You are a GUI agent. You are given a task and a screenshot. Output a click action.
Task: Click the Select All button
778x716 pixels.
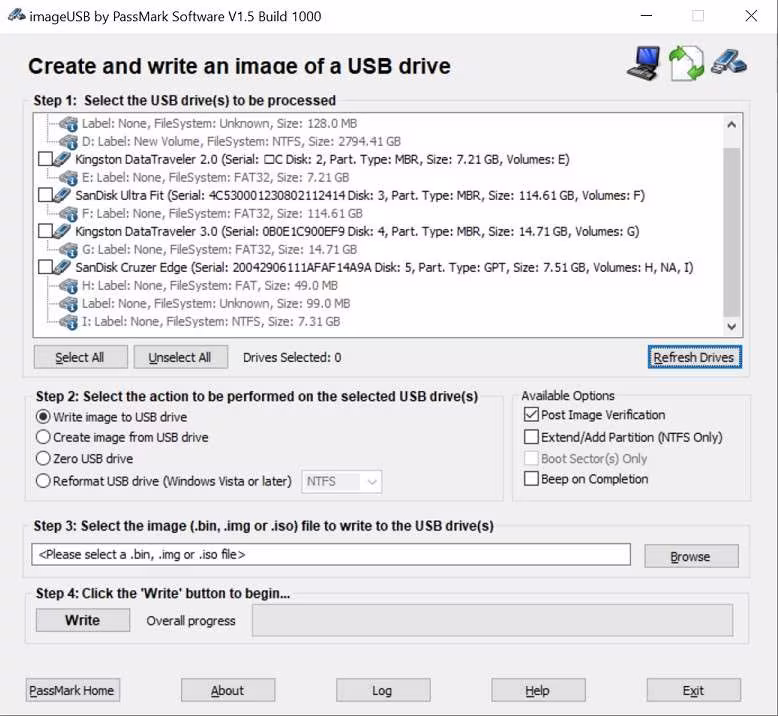point(80,357)
